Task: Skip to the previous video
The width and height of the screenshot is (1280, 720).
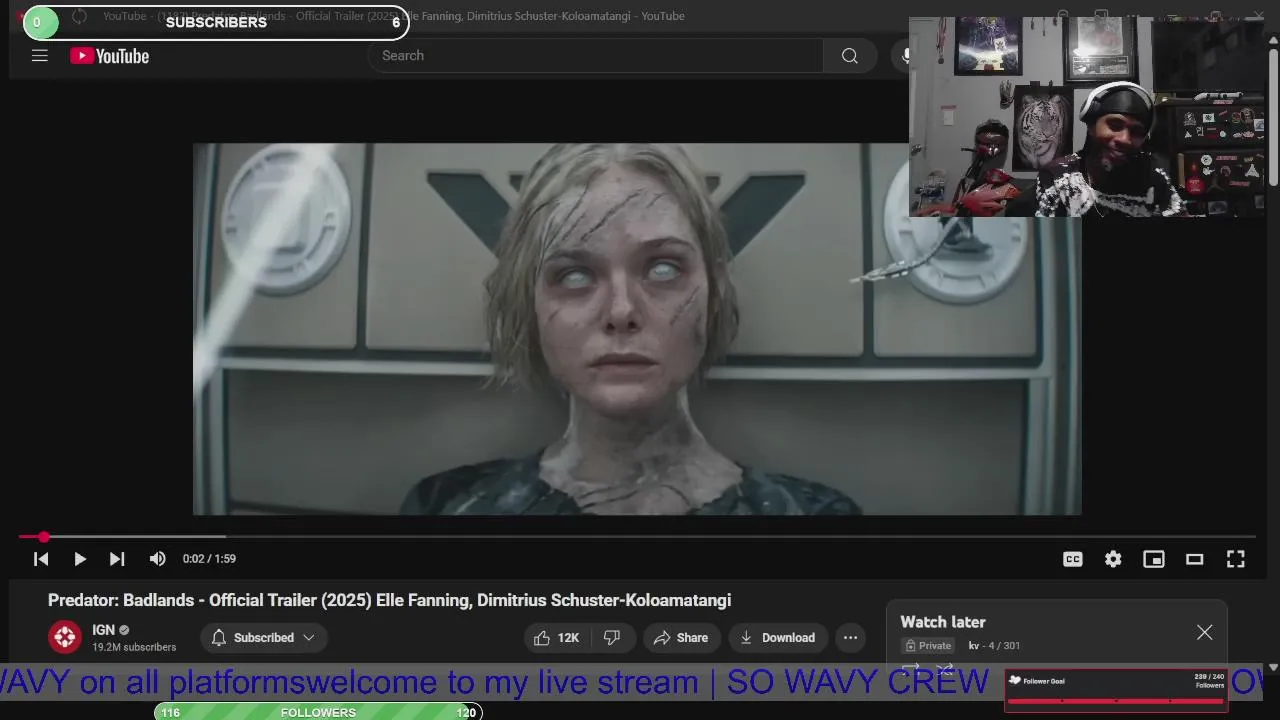Action: 41,559
